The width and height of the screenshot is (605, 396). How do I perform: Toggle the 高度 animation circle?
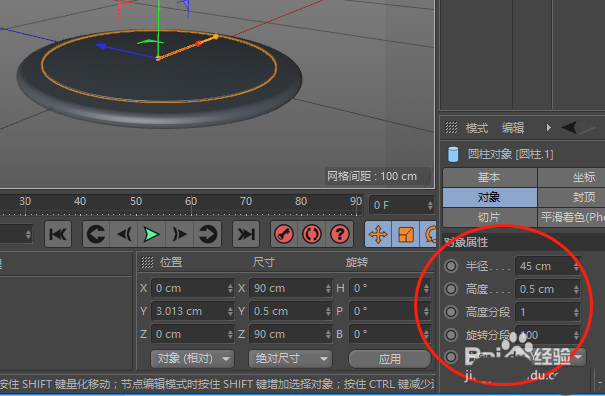click(x=451, y=289)
